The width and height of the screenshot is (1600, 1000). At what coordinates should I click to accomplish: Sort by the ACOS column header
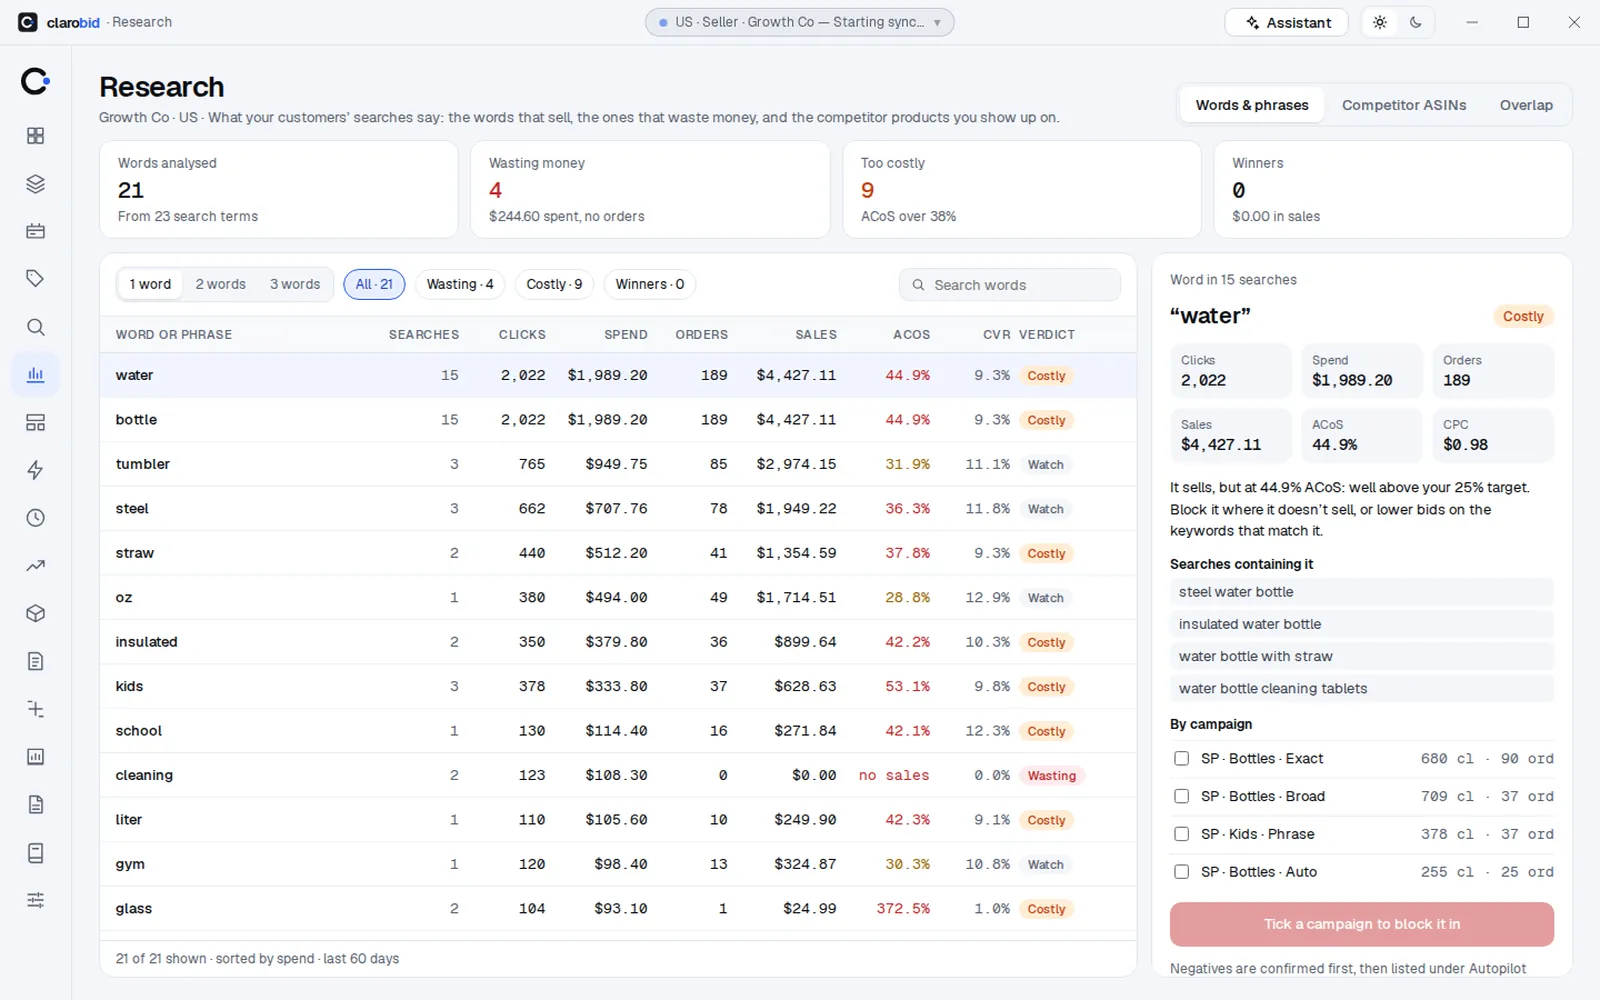911,335
